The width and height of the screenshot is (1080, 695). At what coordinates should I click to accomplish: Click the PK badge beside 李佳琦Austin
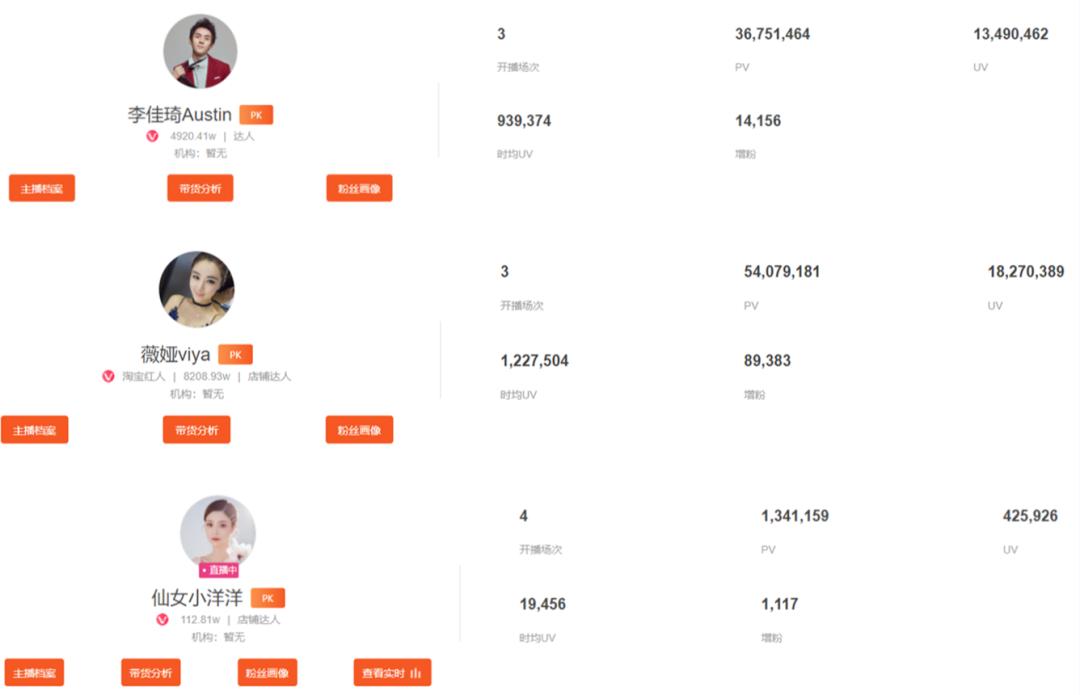[x=256, y=115]
